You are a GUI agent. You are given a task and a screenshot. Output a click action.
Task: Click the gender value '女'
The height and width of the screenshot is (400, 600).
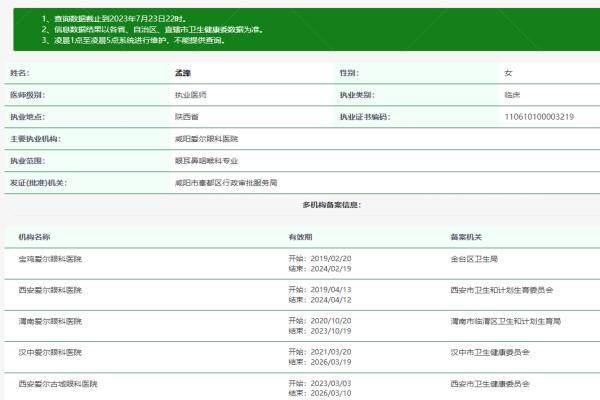(508, 73)
